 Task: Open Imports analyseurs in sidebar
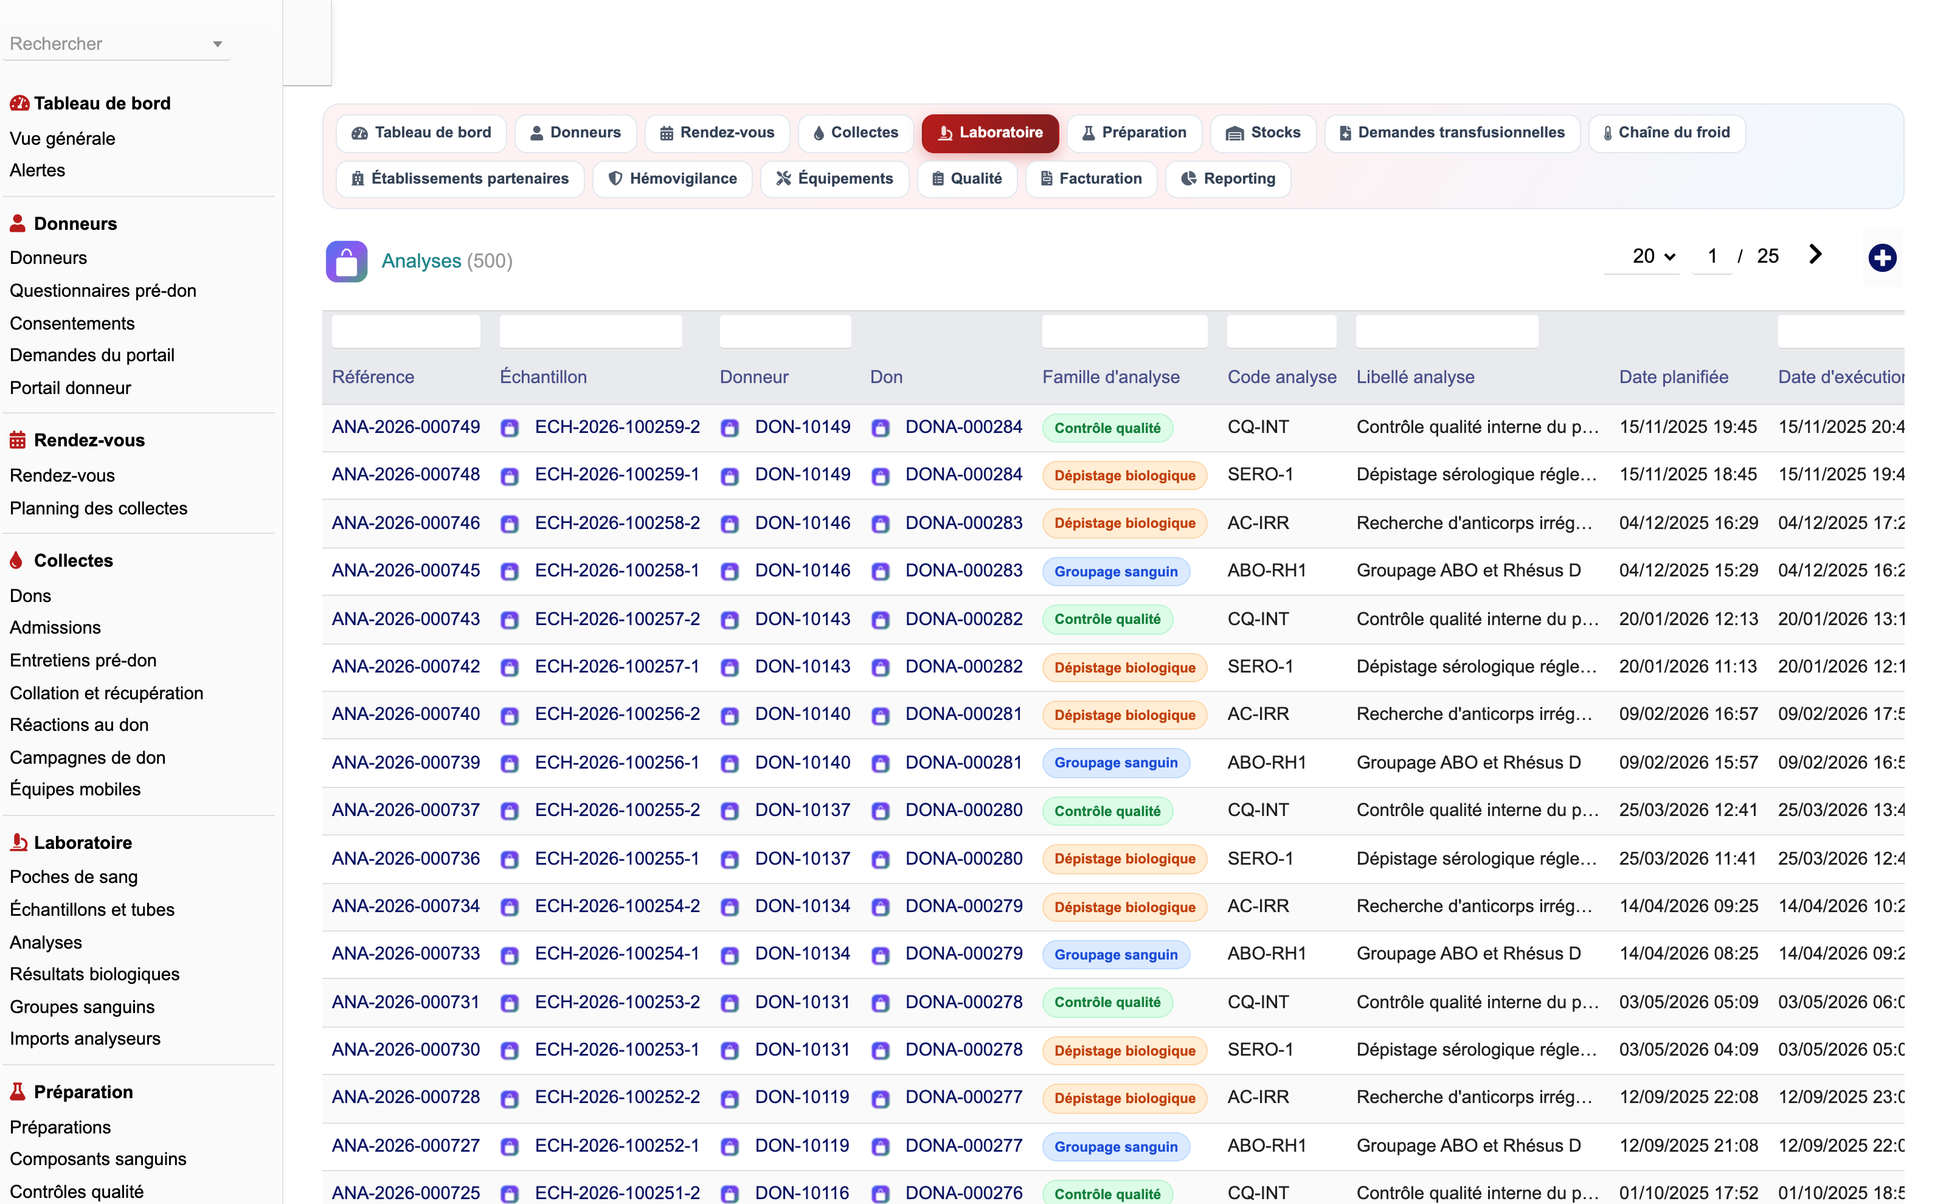[85, 1039]
